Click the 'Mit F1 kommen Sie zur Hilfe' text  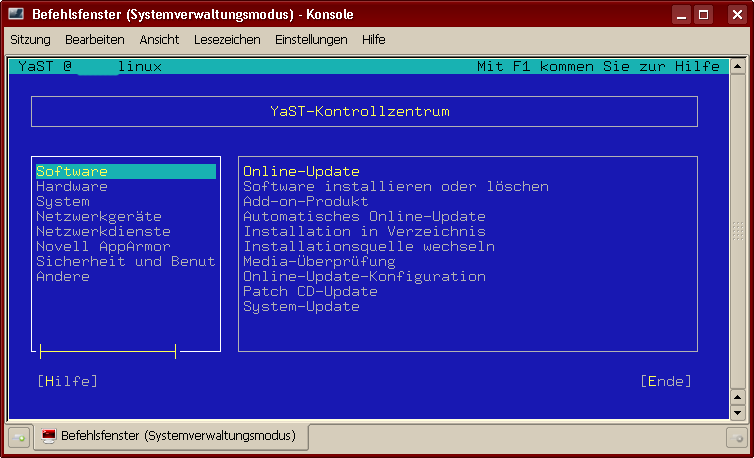598,66
